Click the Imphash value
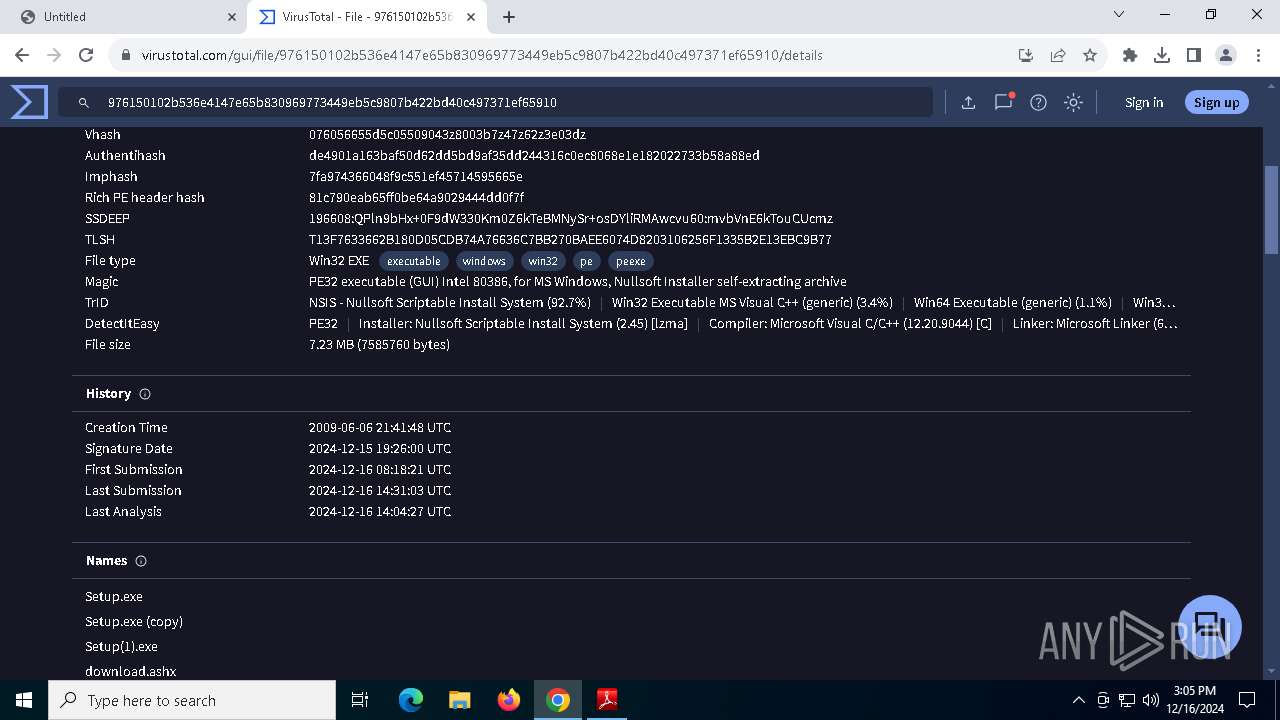This screenshot has height=720, width=1280. pyautogui.click(x=416, y=177)
